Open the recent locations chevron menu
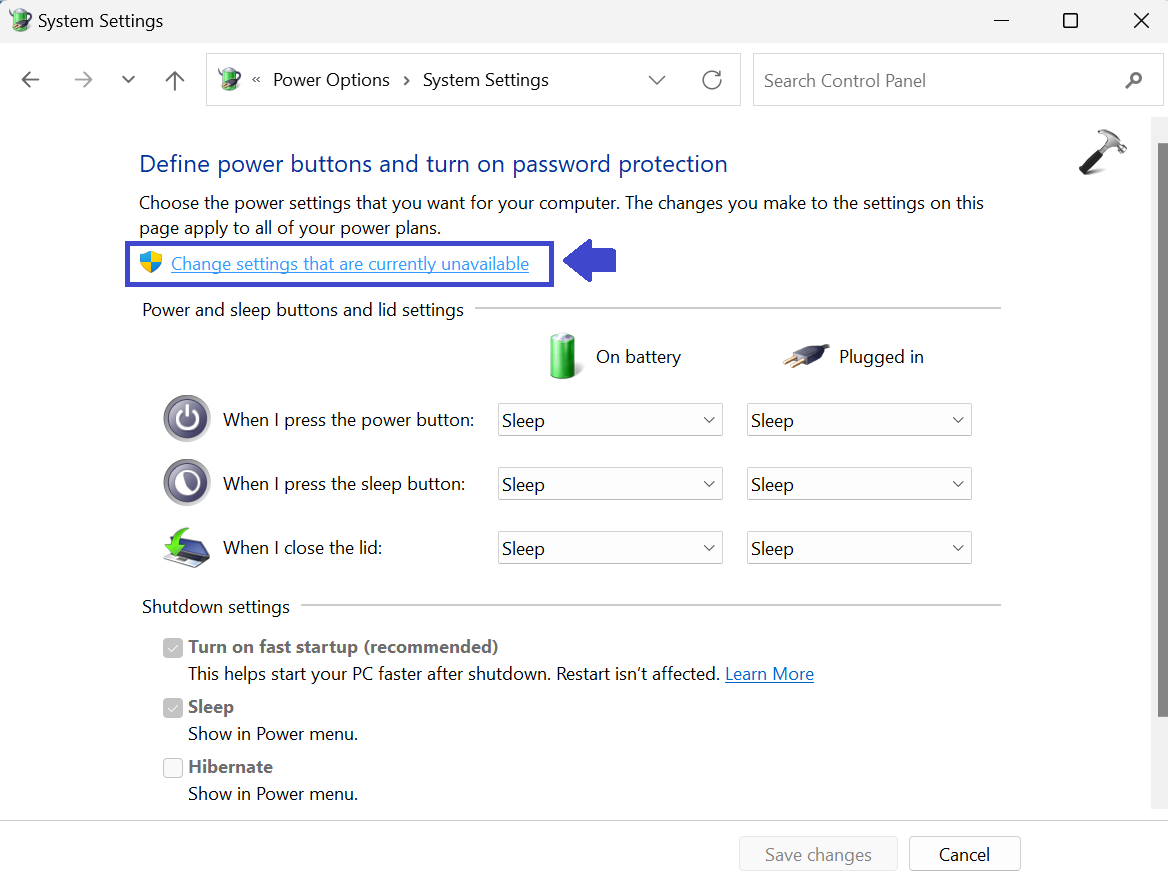 point(128,80)
